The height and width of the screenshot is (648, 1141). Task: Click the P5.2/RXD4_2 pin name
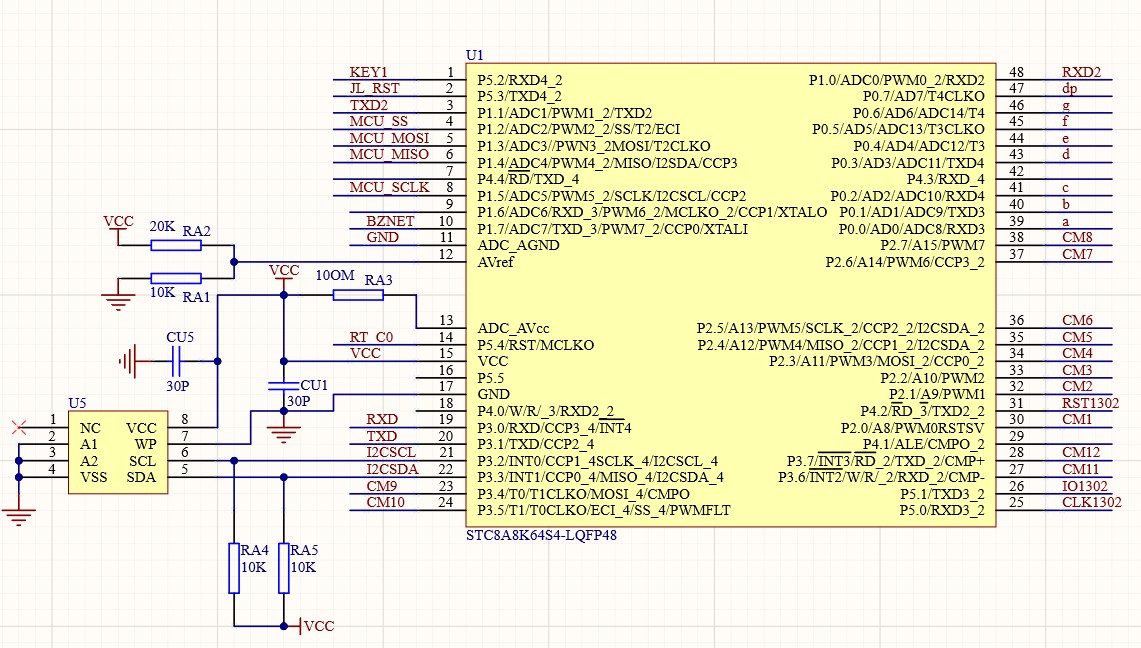520,80
